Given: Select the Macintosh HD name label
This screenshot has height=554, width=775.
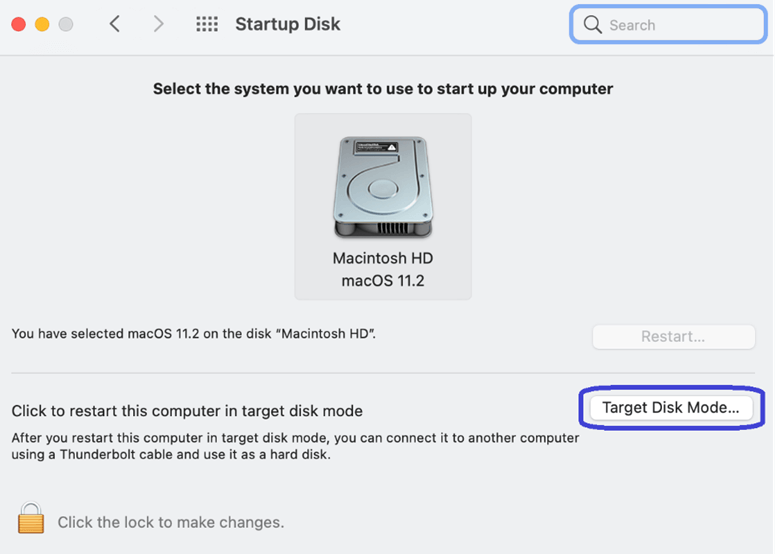Looking at the screenshot, I should pos(383,258).
